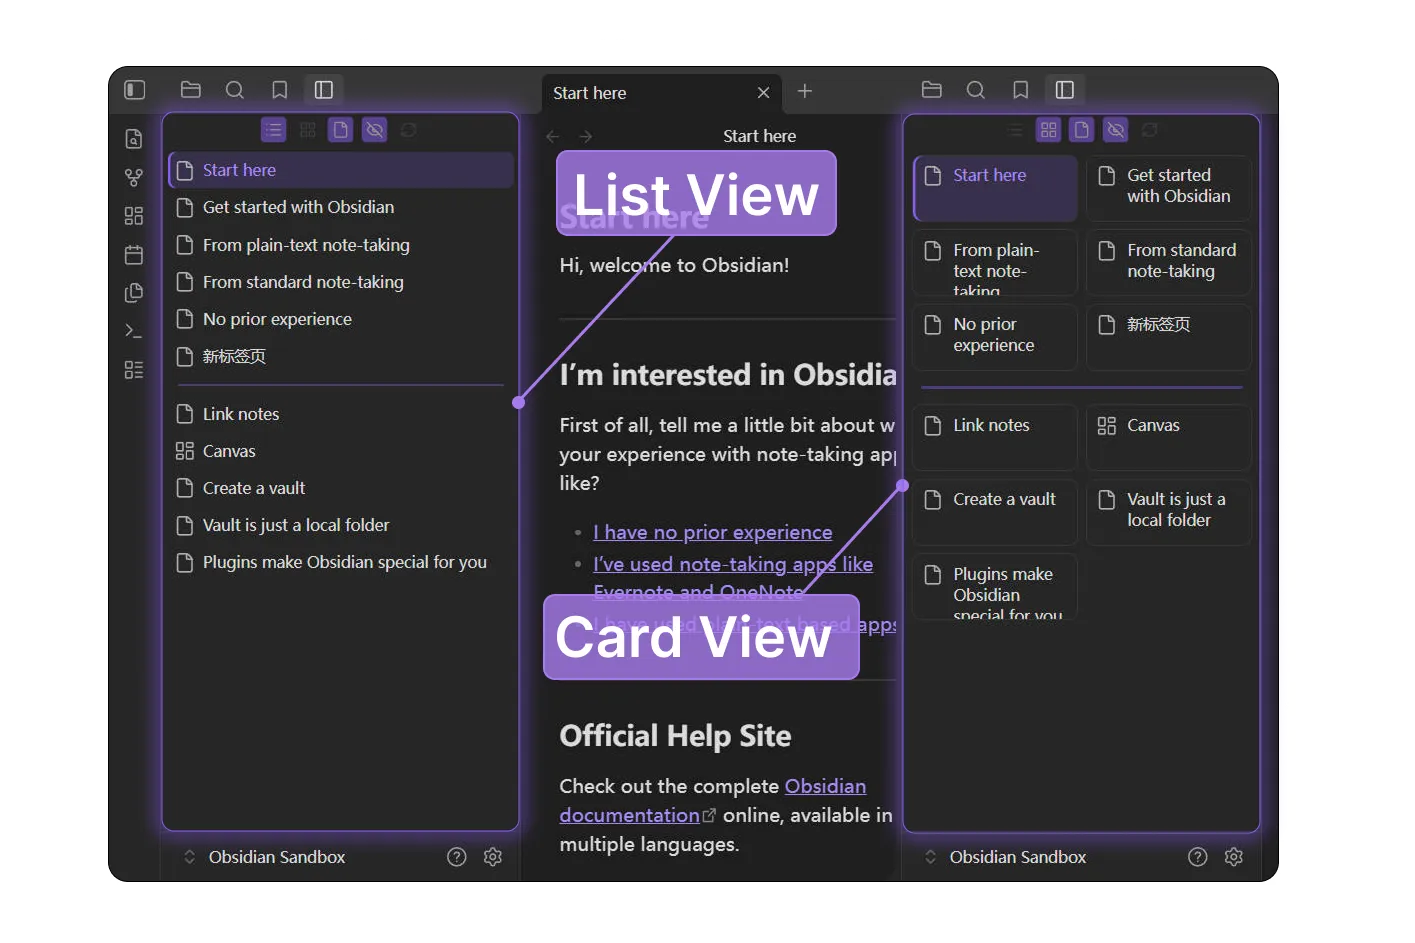
Task: Open the 'Create a vault' card in the right panel
Action: coord(995,512)
